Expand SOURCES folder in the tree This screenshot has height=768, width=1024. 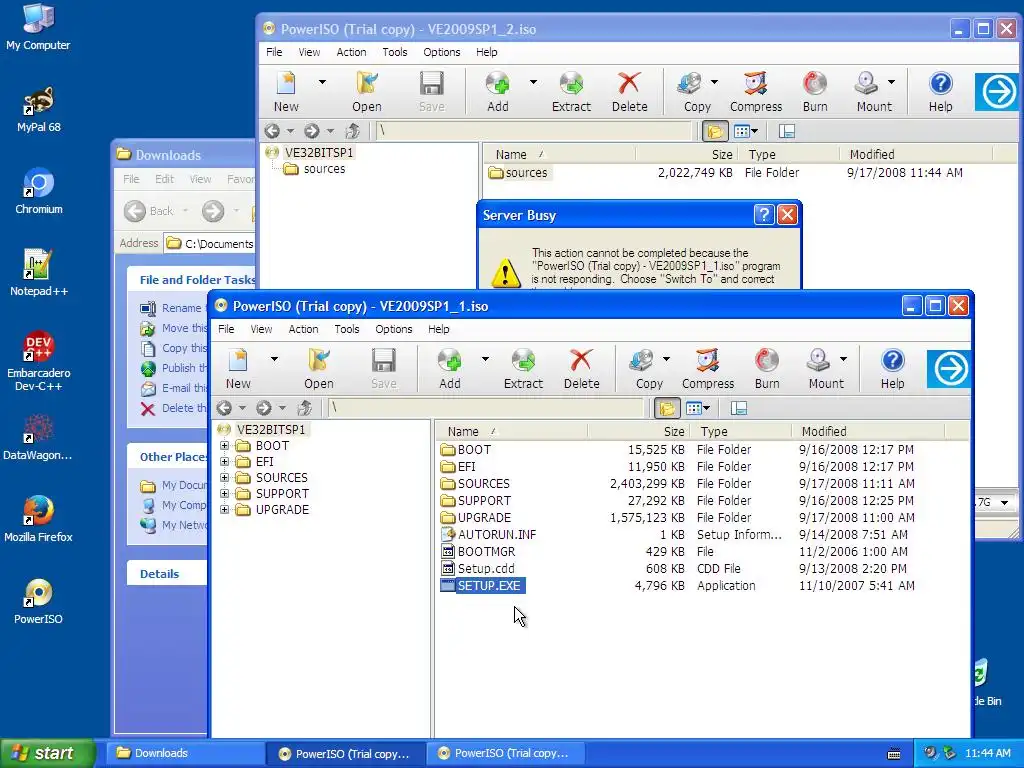(x=225, y=477)
